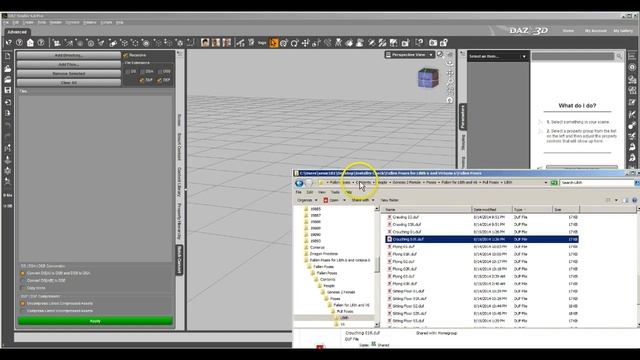Click first face portrait icon in toolbar

205,42
